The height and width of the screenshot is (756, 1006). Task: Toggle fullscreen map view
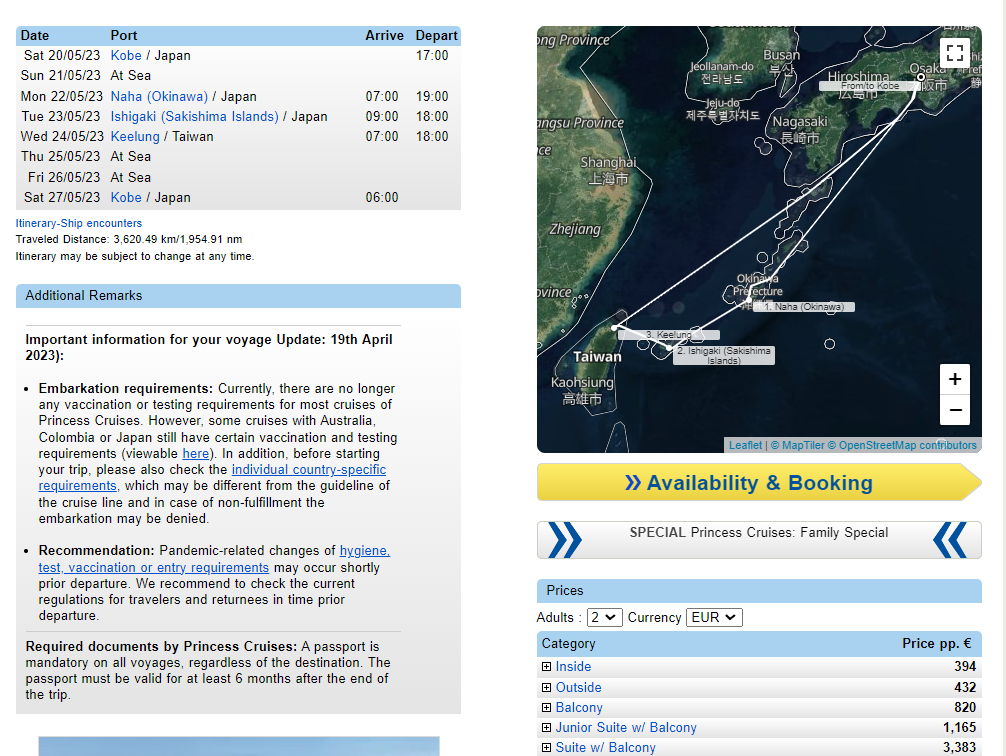[954, 53]
